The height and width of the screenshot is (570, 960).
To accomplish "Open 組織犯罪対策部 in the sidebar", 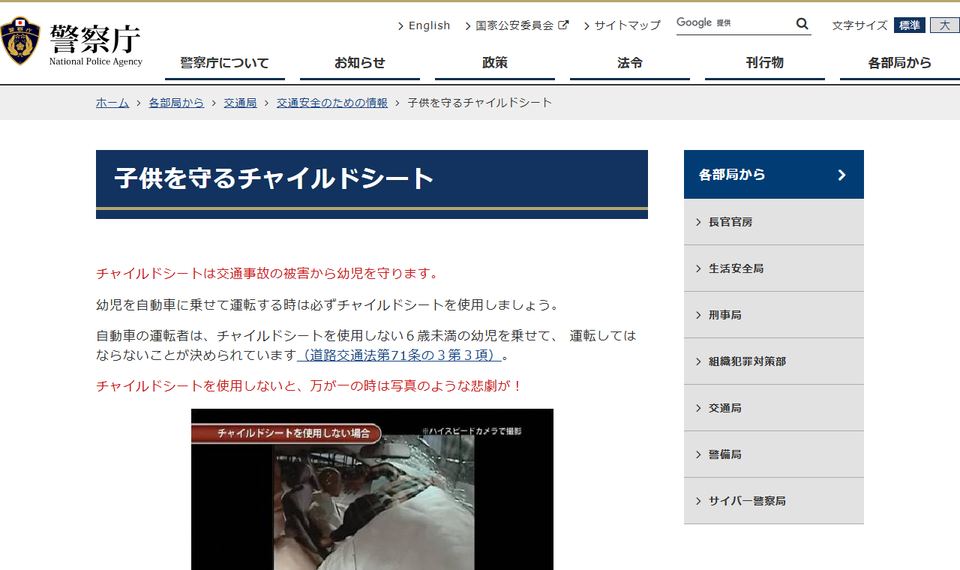I will coord(773,362).
